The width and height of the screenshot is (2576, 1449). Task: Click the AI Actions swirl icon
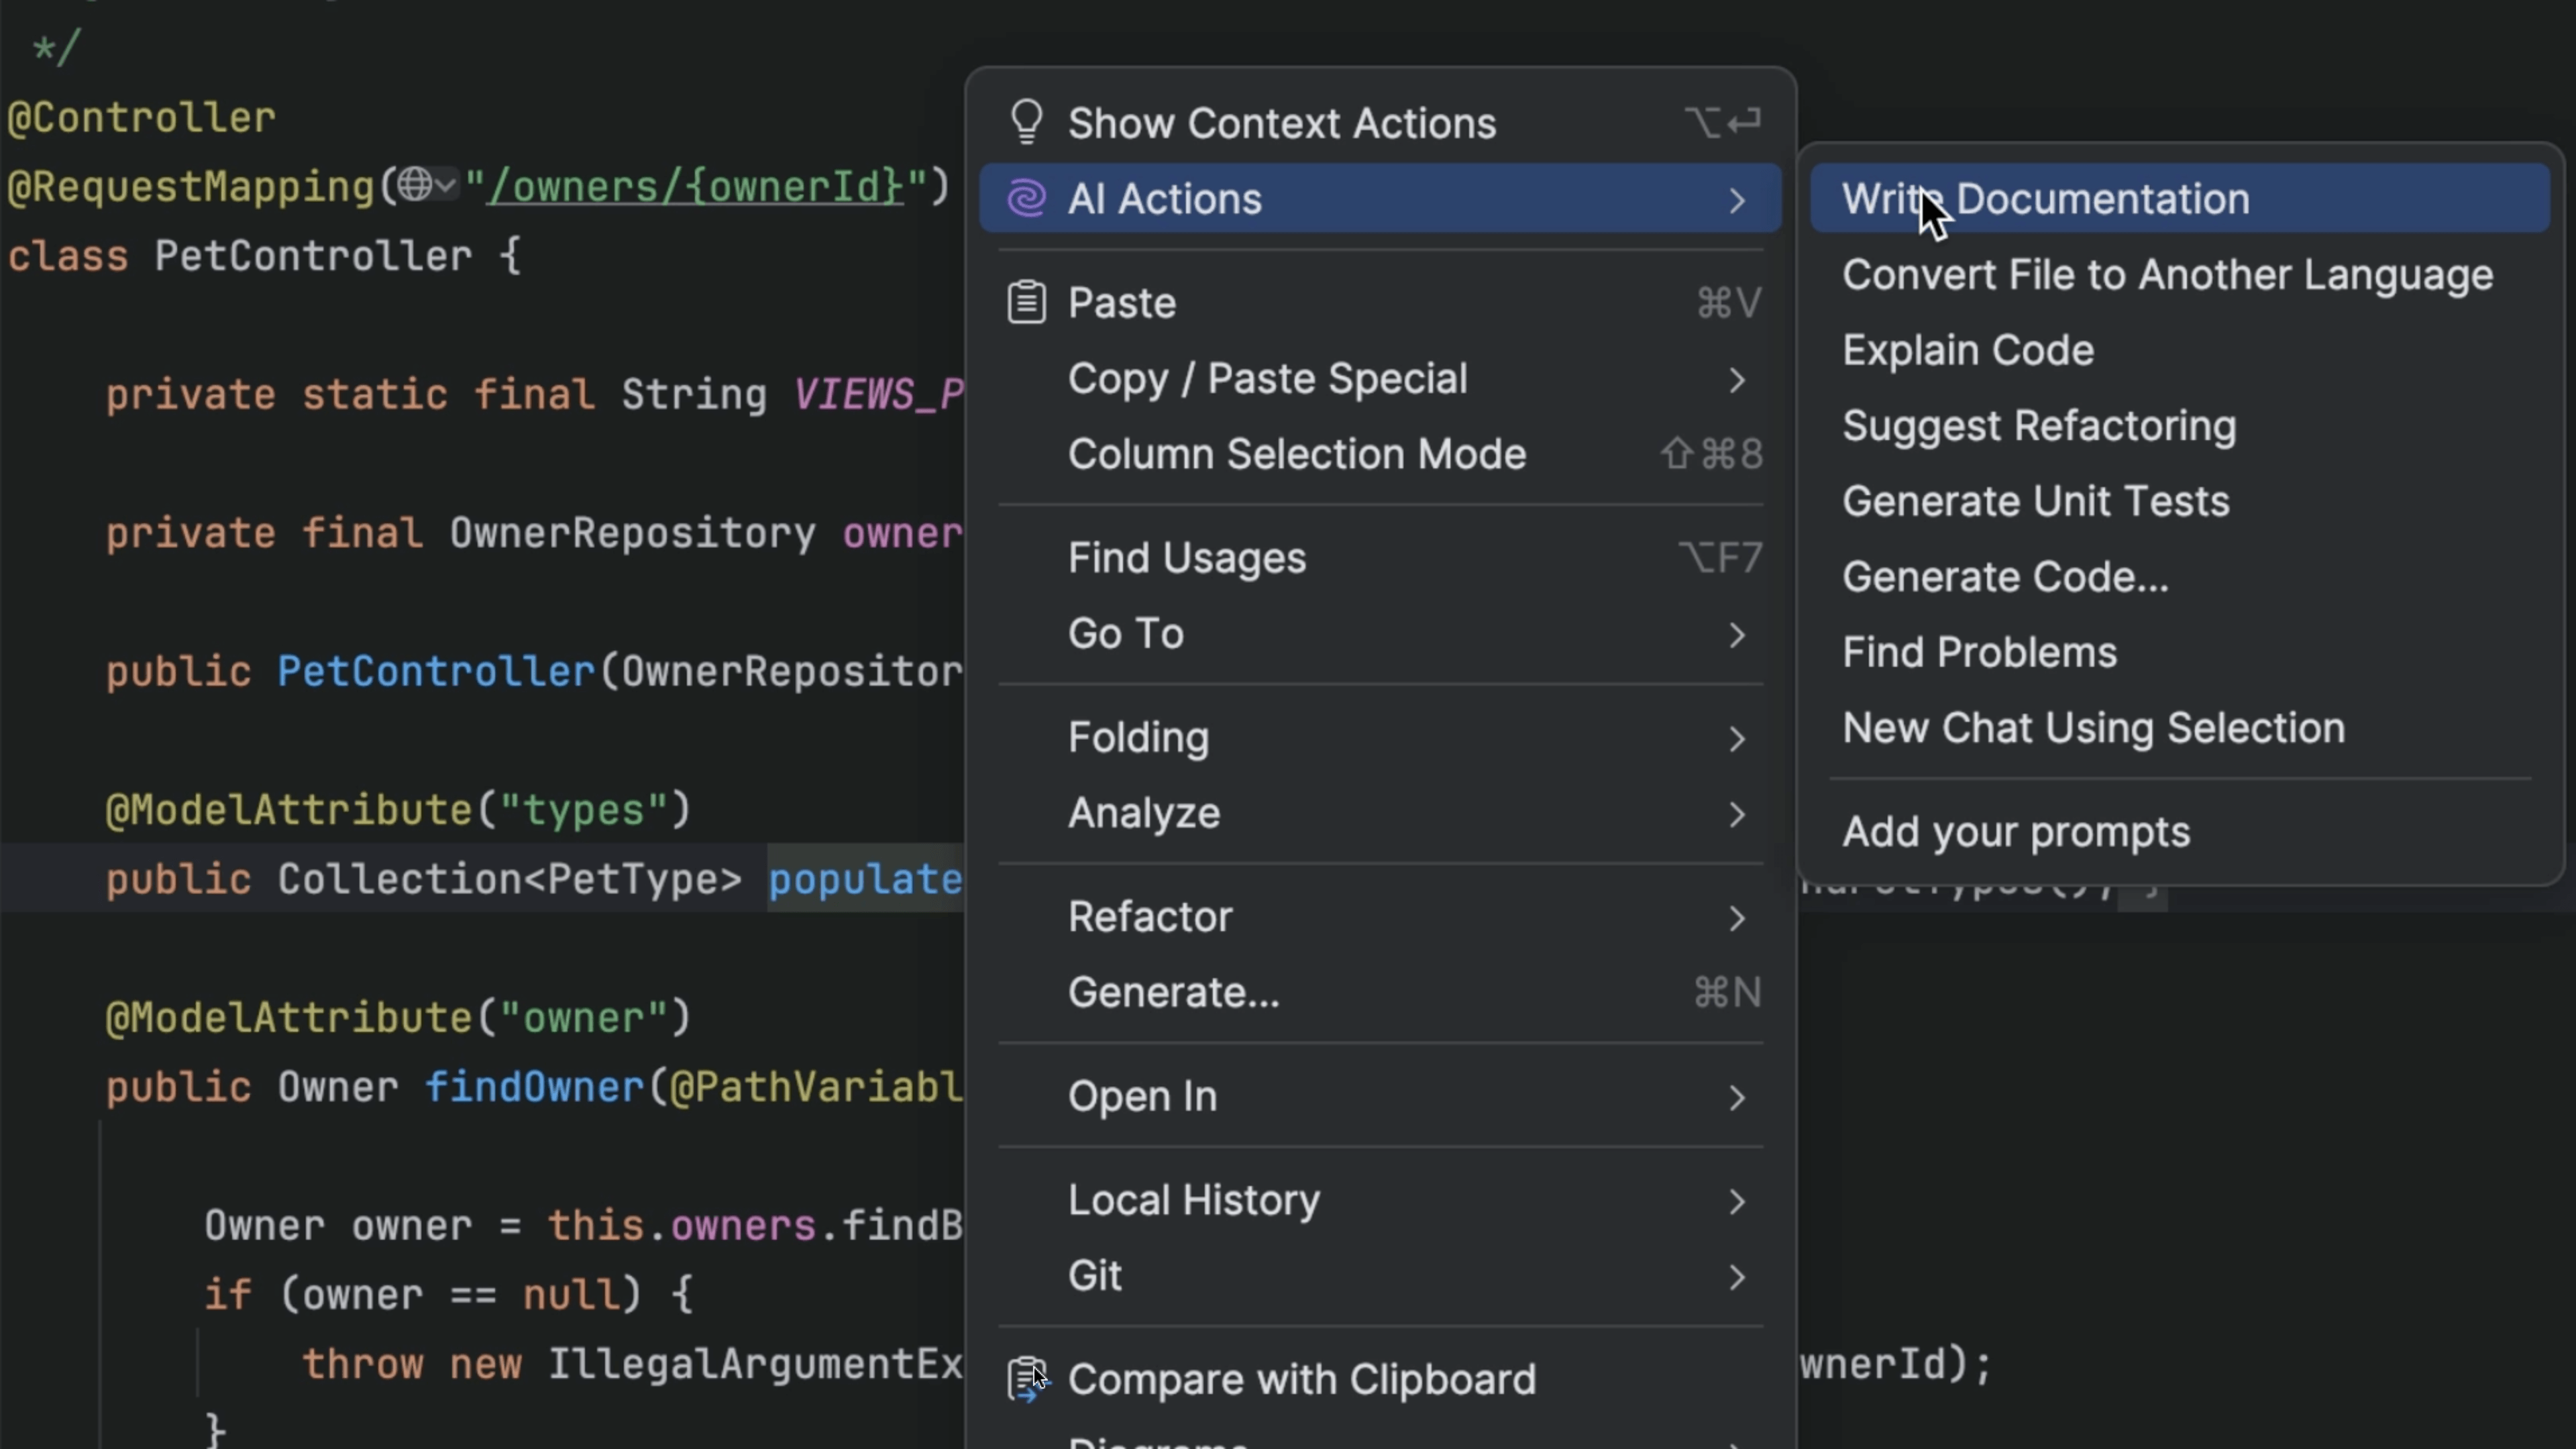1027,198
